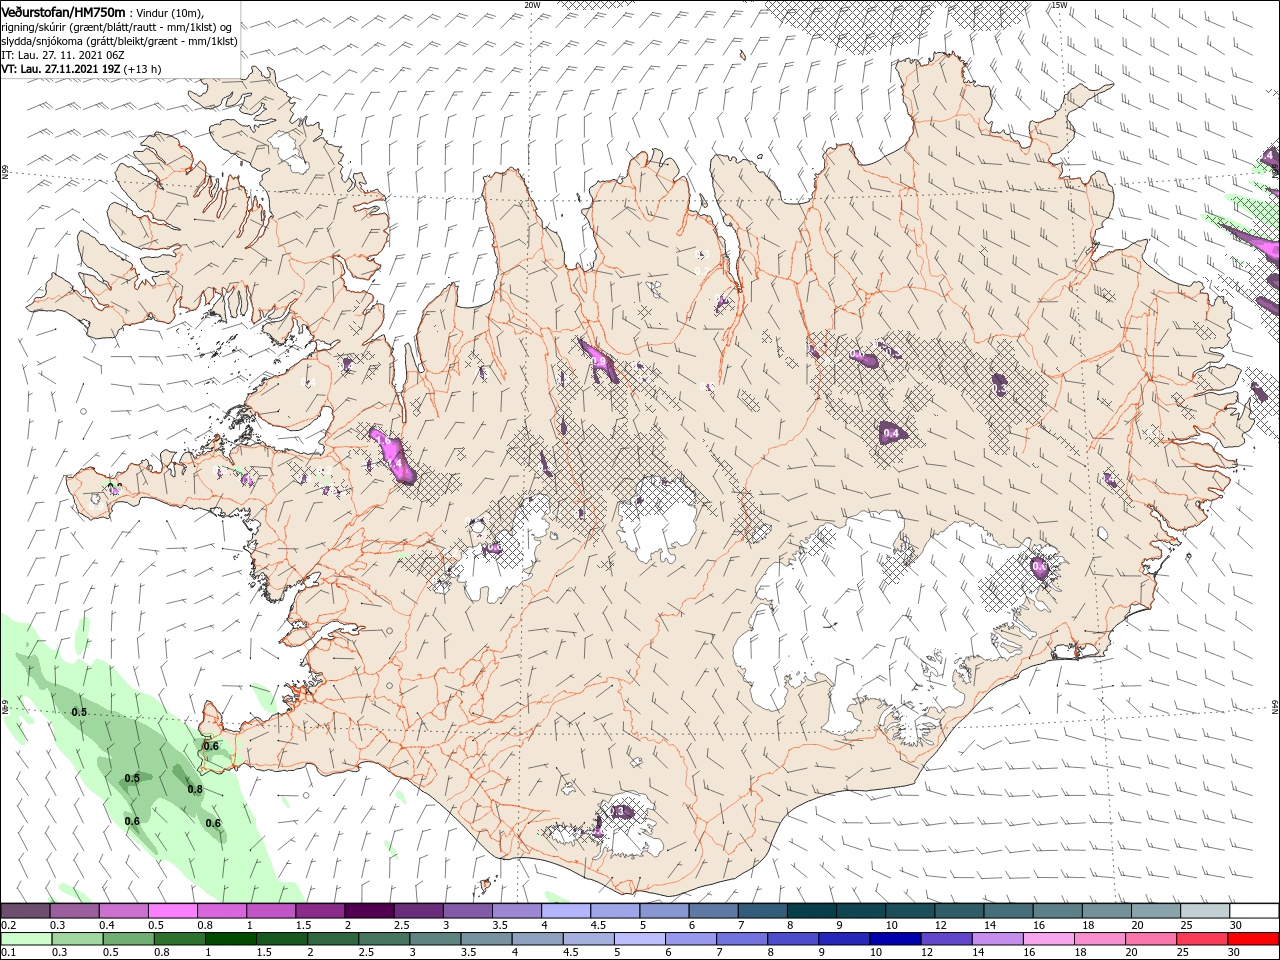Click the 'VT: Lau. 27.11.2021 19Z' valid time
This screenshot has height=960, width=1280.
[x=62, y=69]
